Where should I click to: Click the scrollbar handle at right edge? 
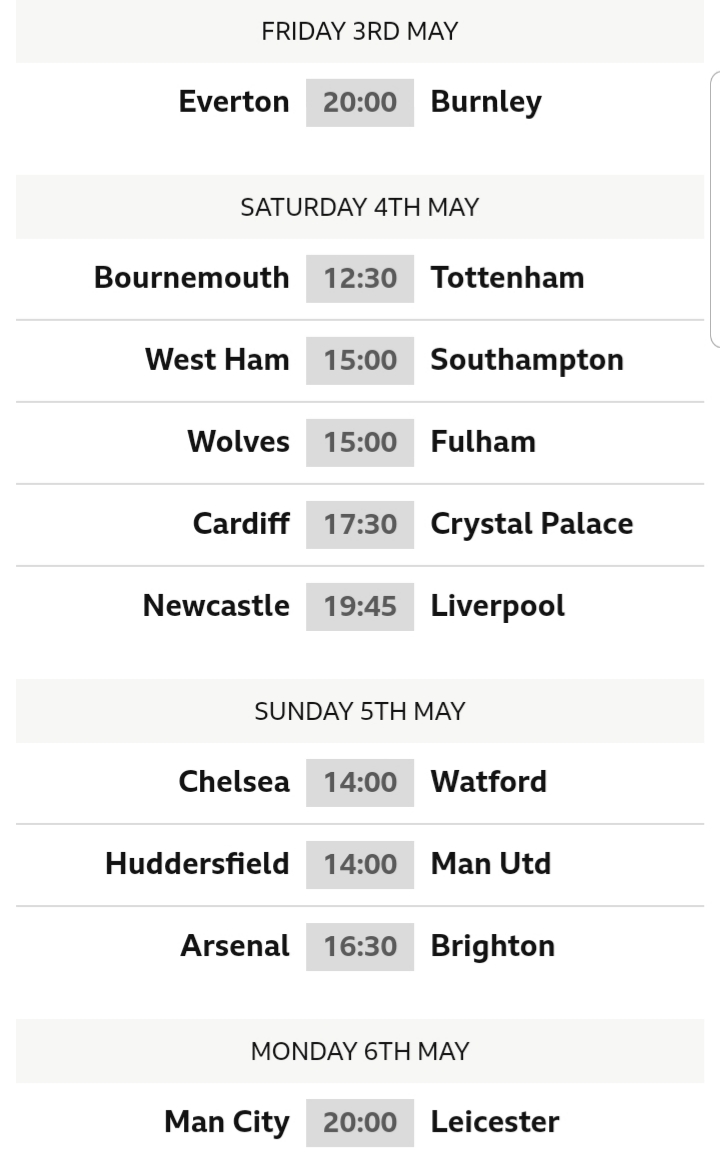pos(715,210)
